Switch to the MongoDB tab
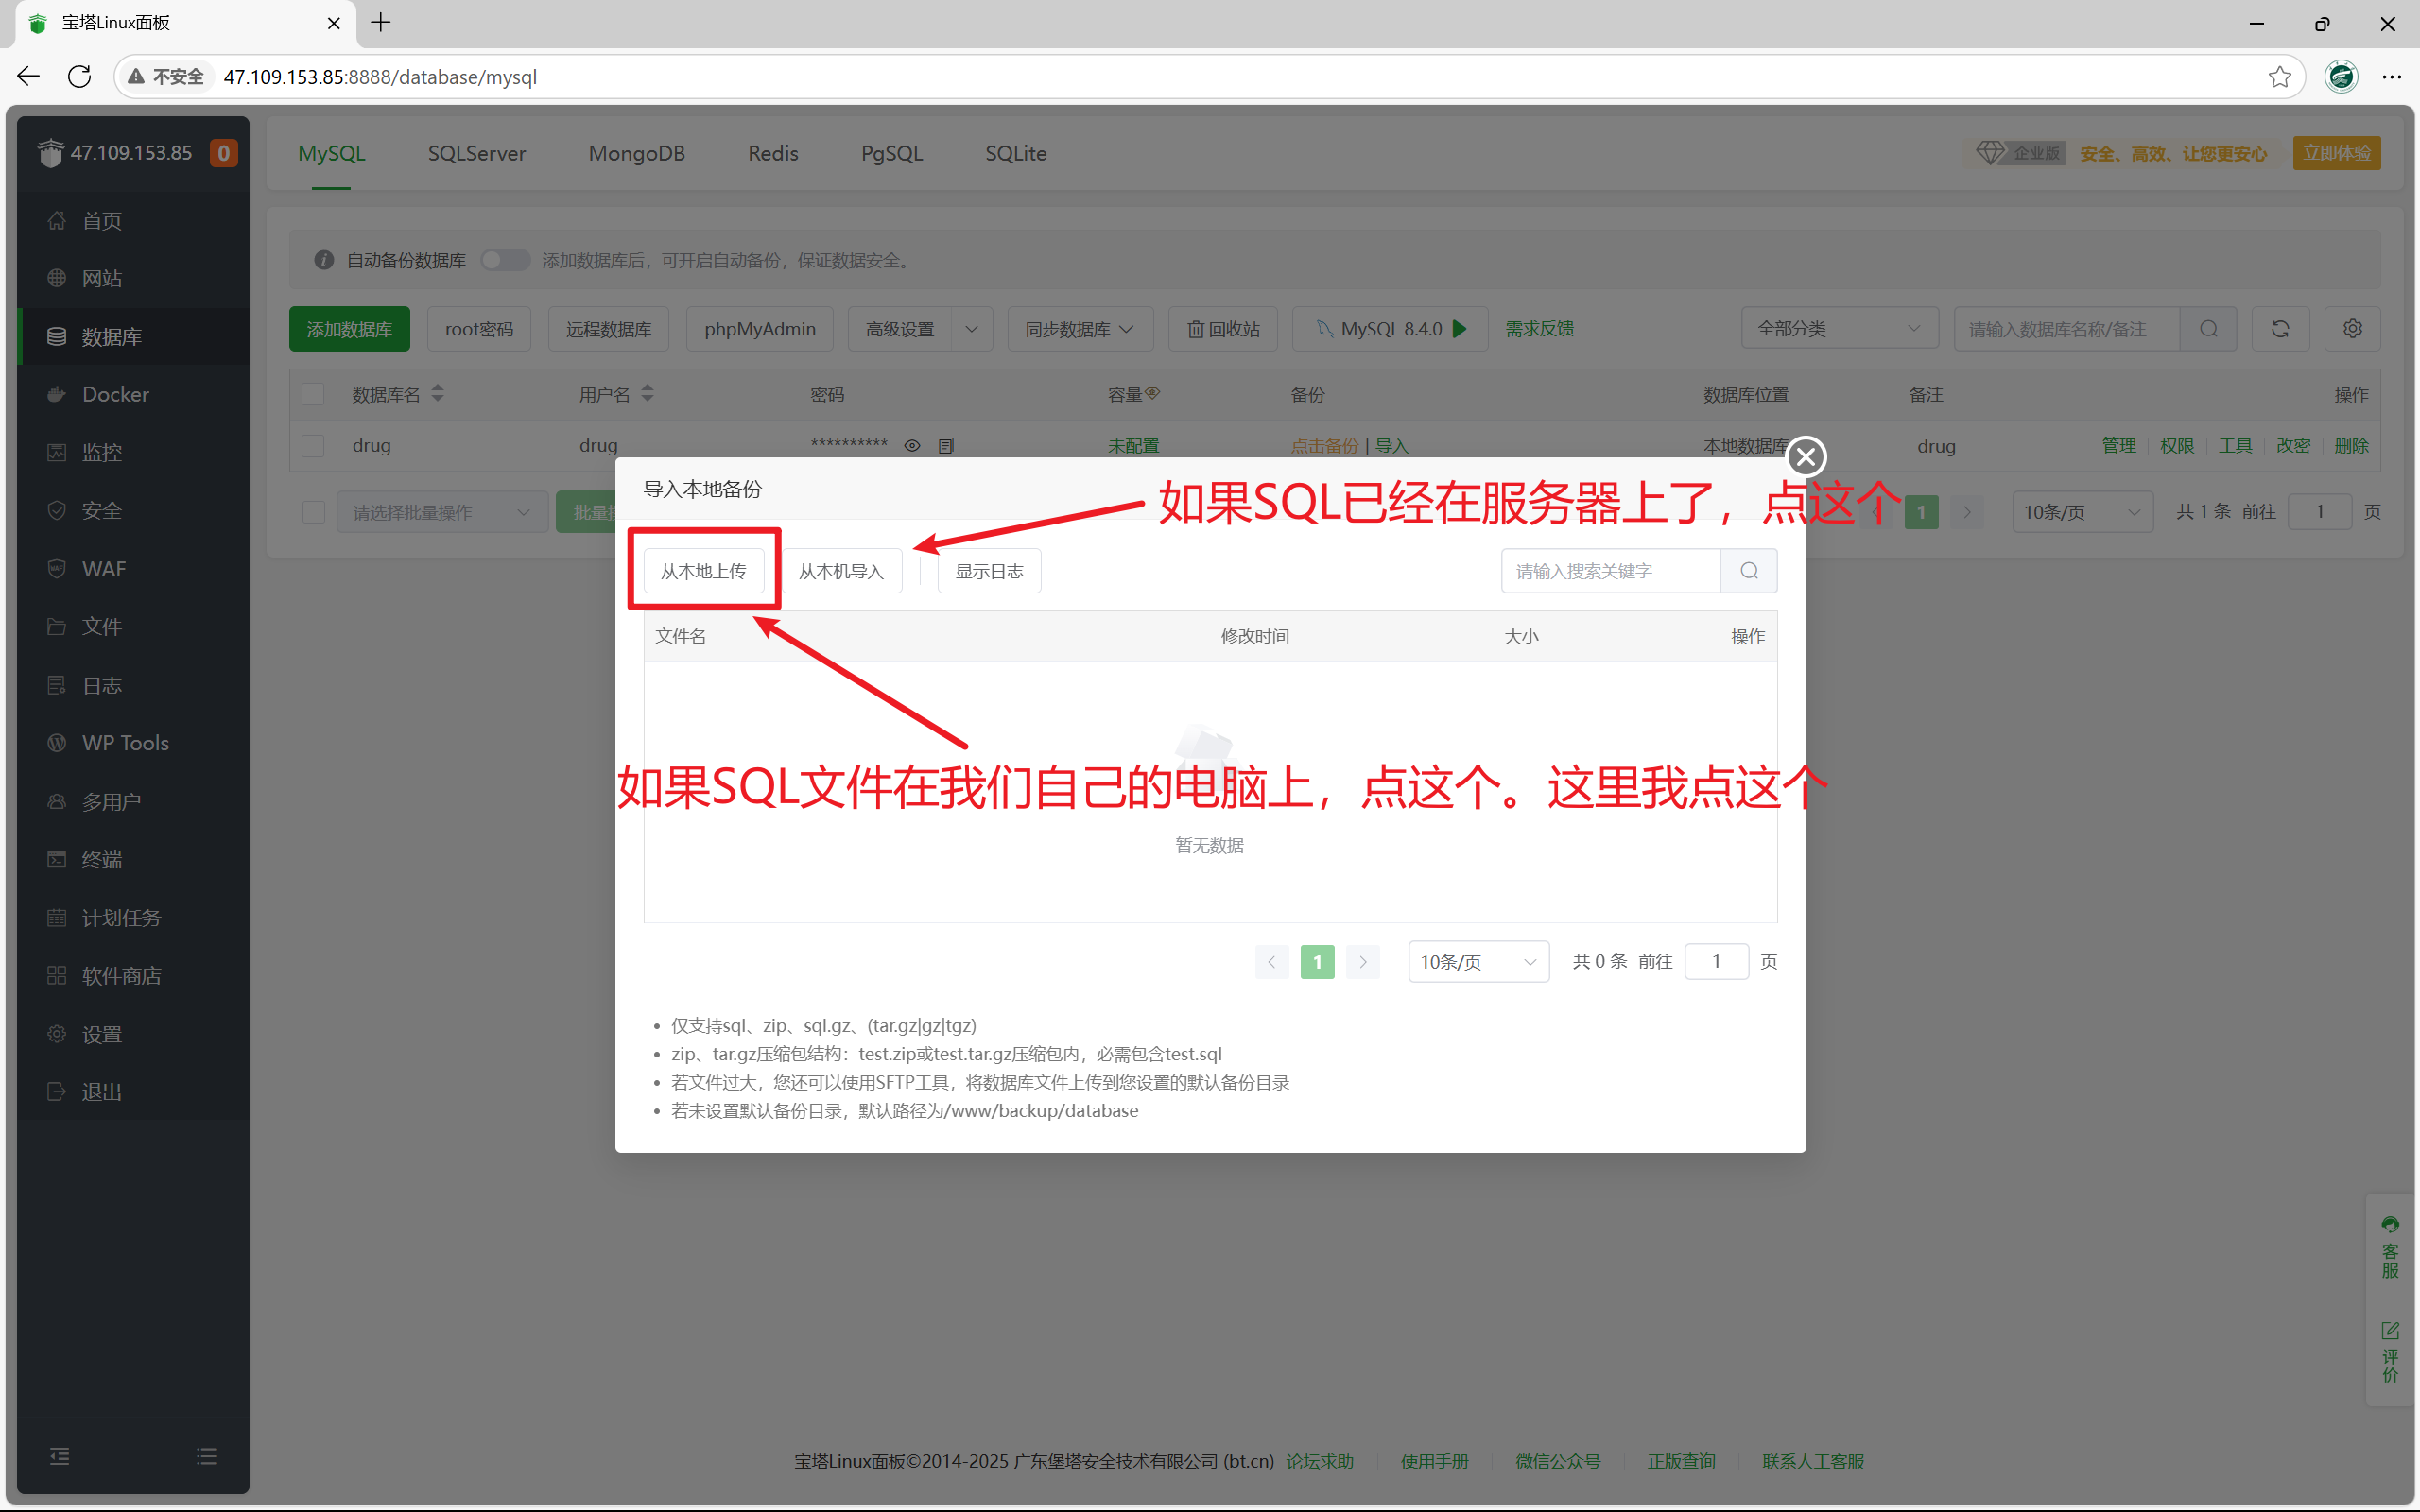The height and width of the screenshot is (1512, 2420). click(x=637, y=153)
